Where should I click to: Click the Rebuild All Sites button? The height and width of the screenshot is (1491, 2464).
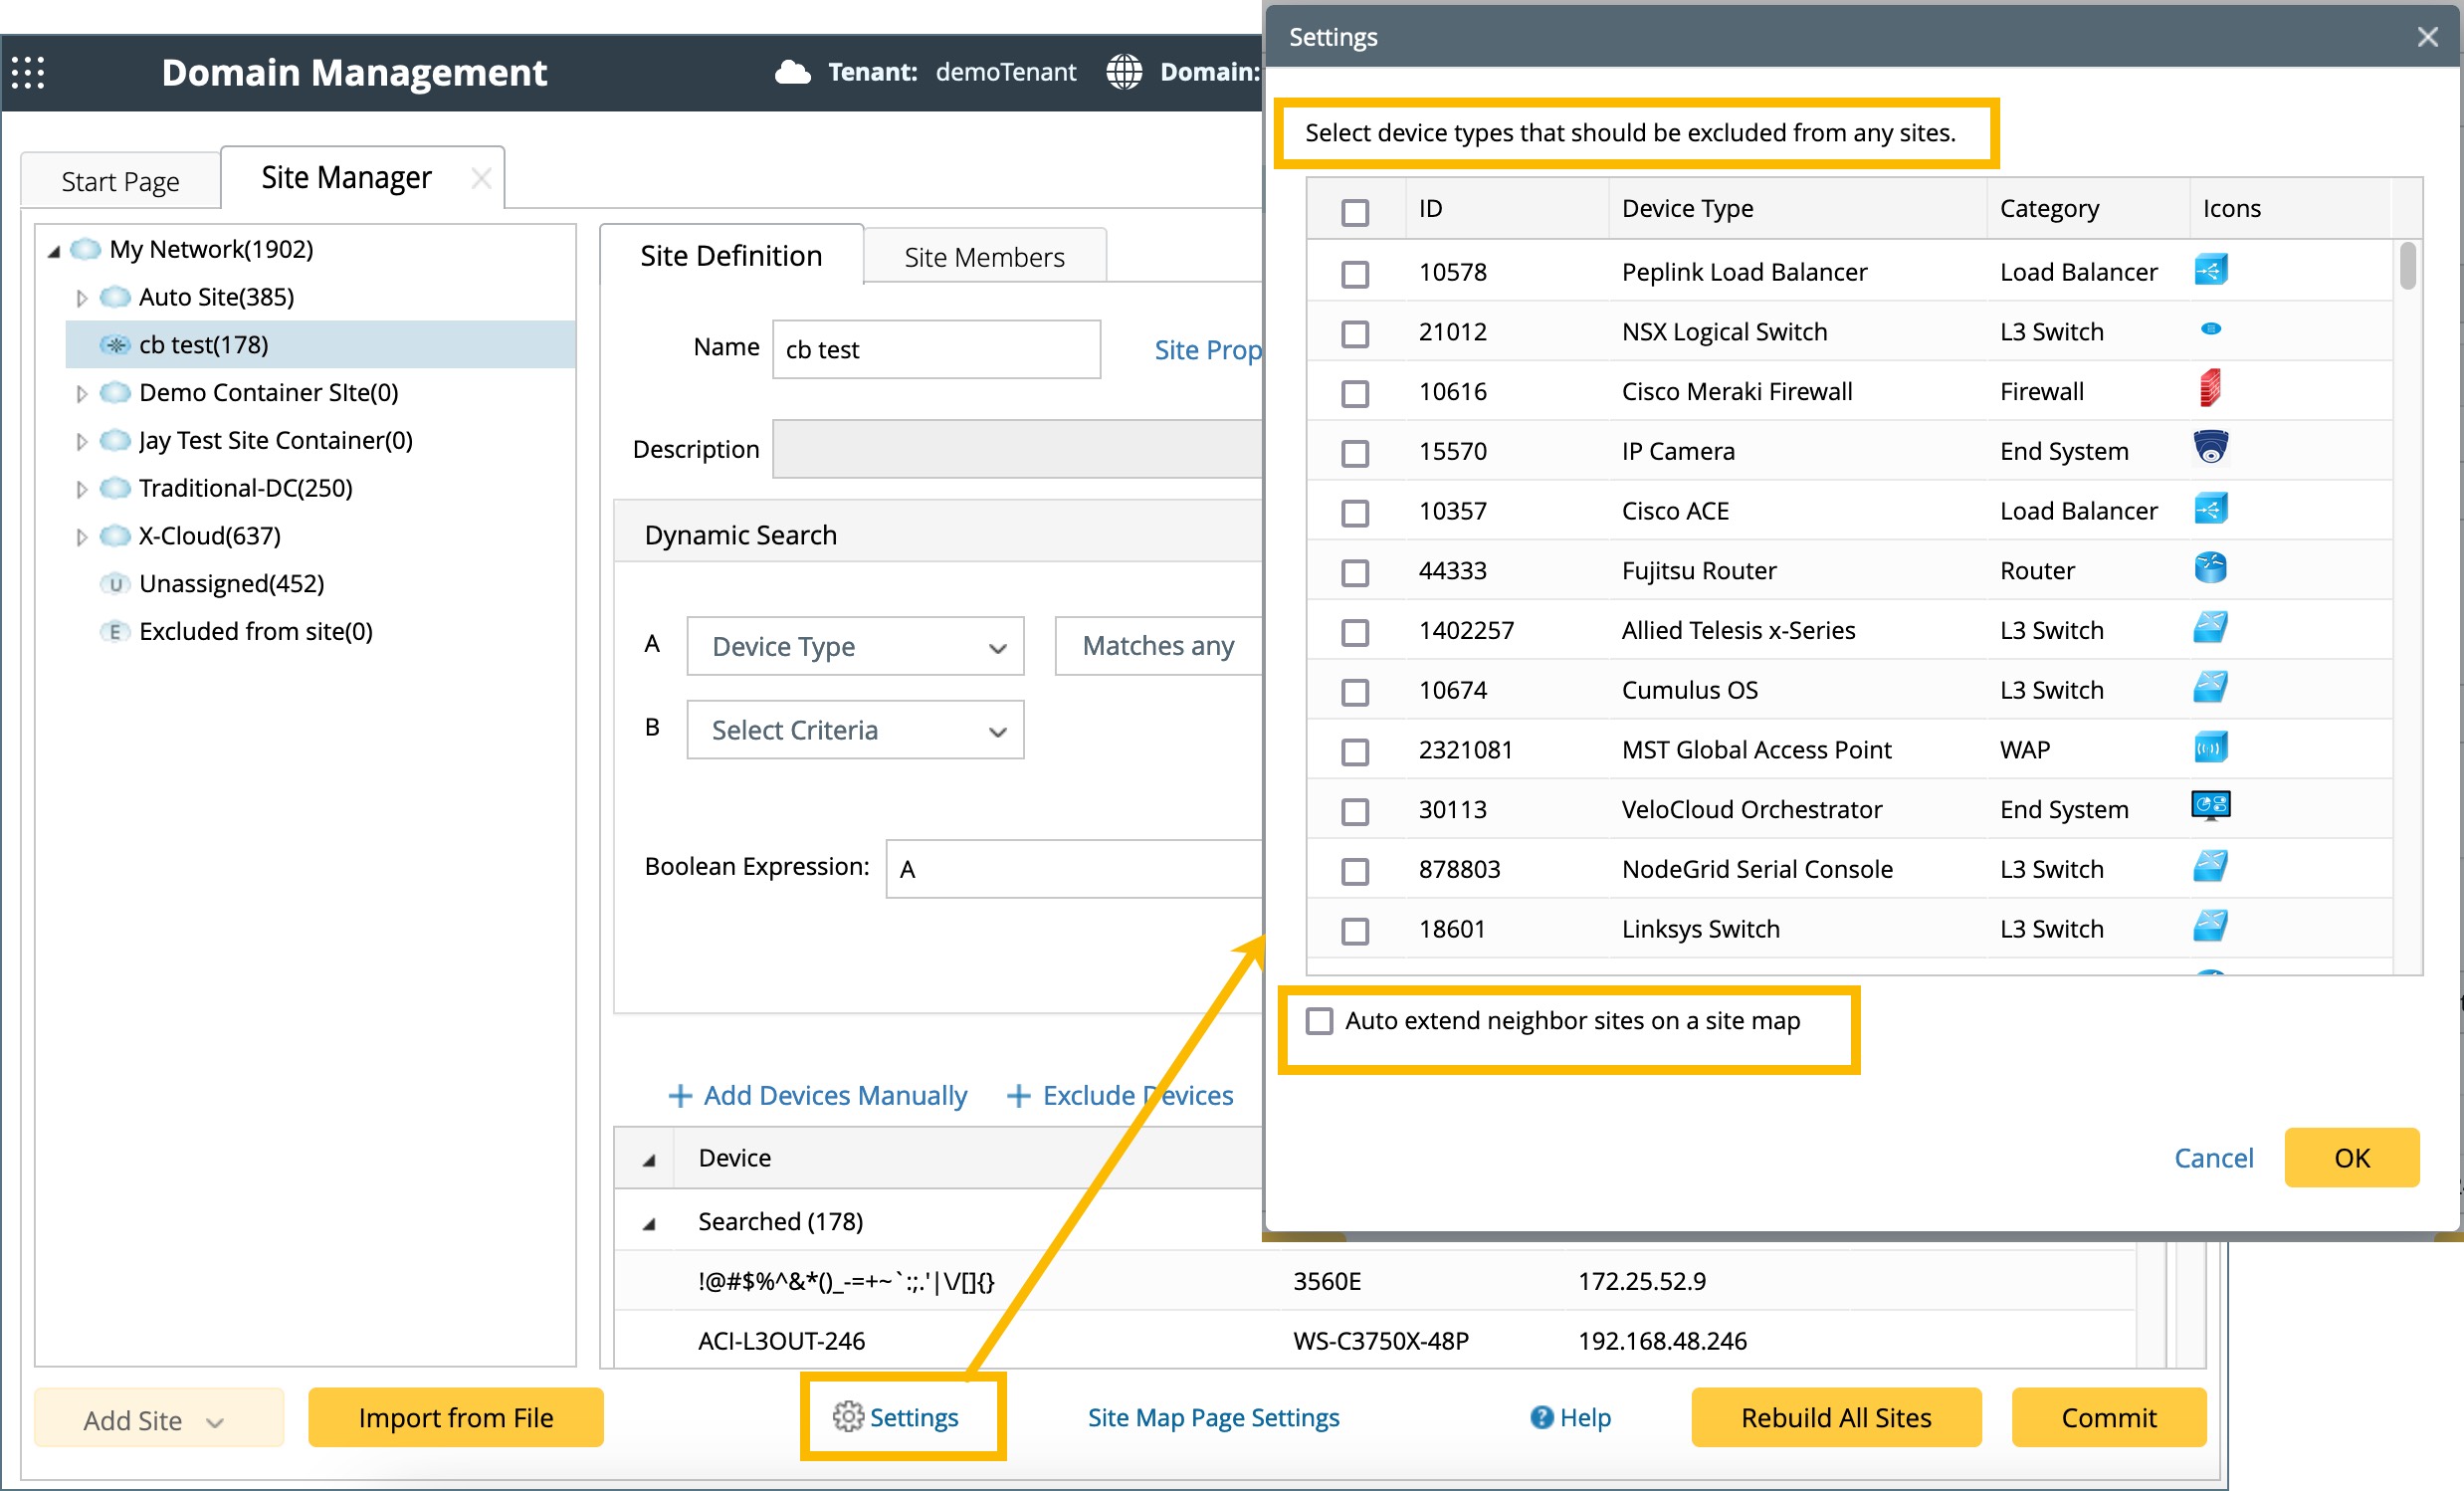1835,1417
